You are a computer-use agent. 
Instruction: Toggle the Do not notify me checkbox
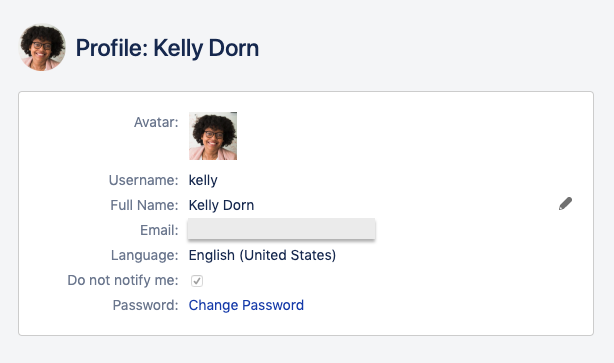197,281
